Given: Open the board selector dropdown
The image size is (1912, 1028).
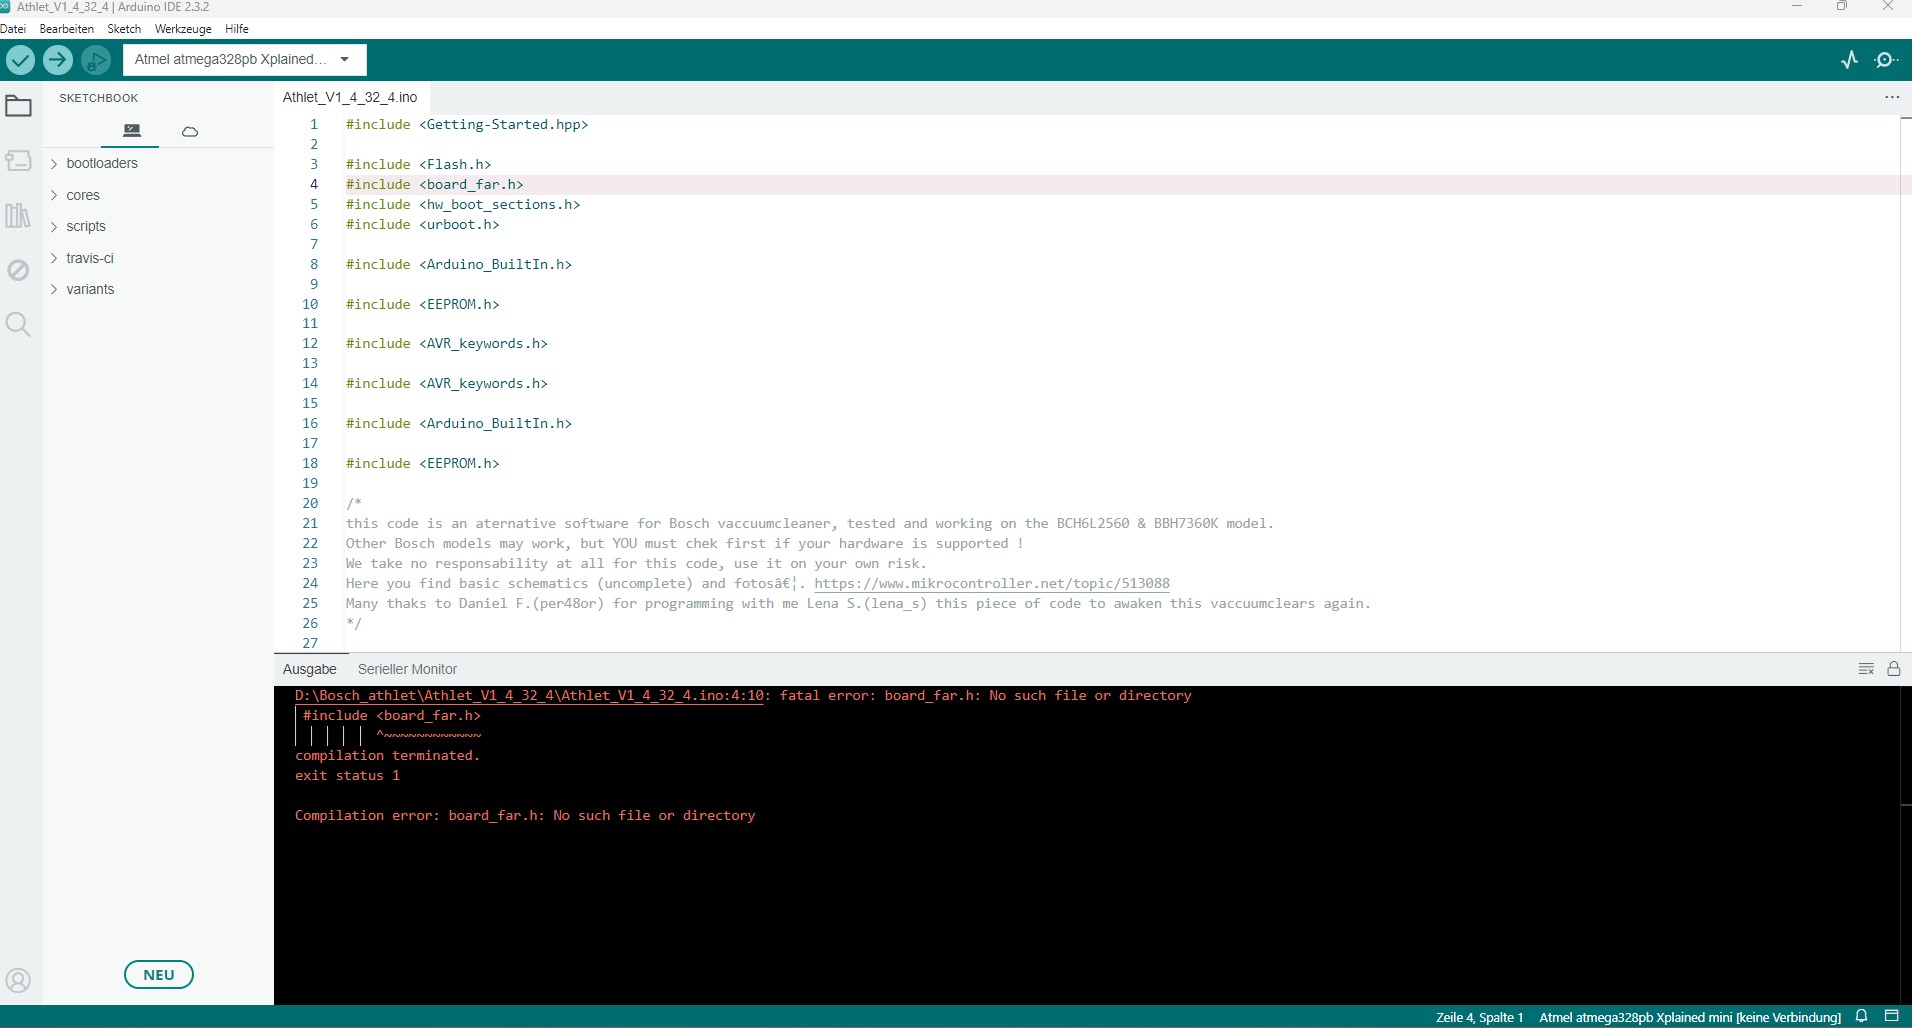Looking at the screenshot, I should pos(245,60).
